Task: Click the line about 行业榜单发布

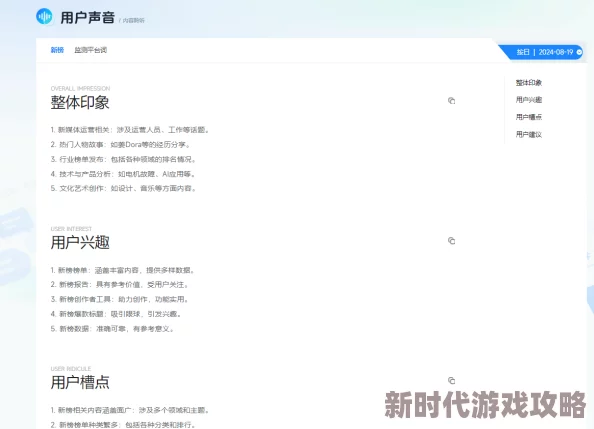Action: coord(123,159)
